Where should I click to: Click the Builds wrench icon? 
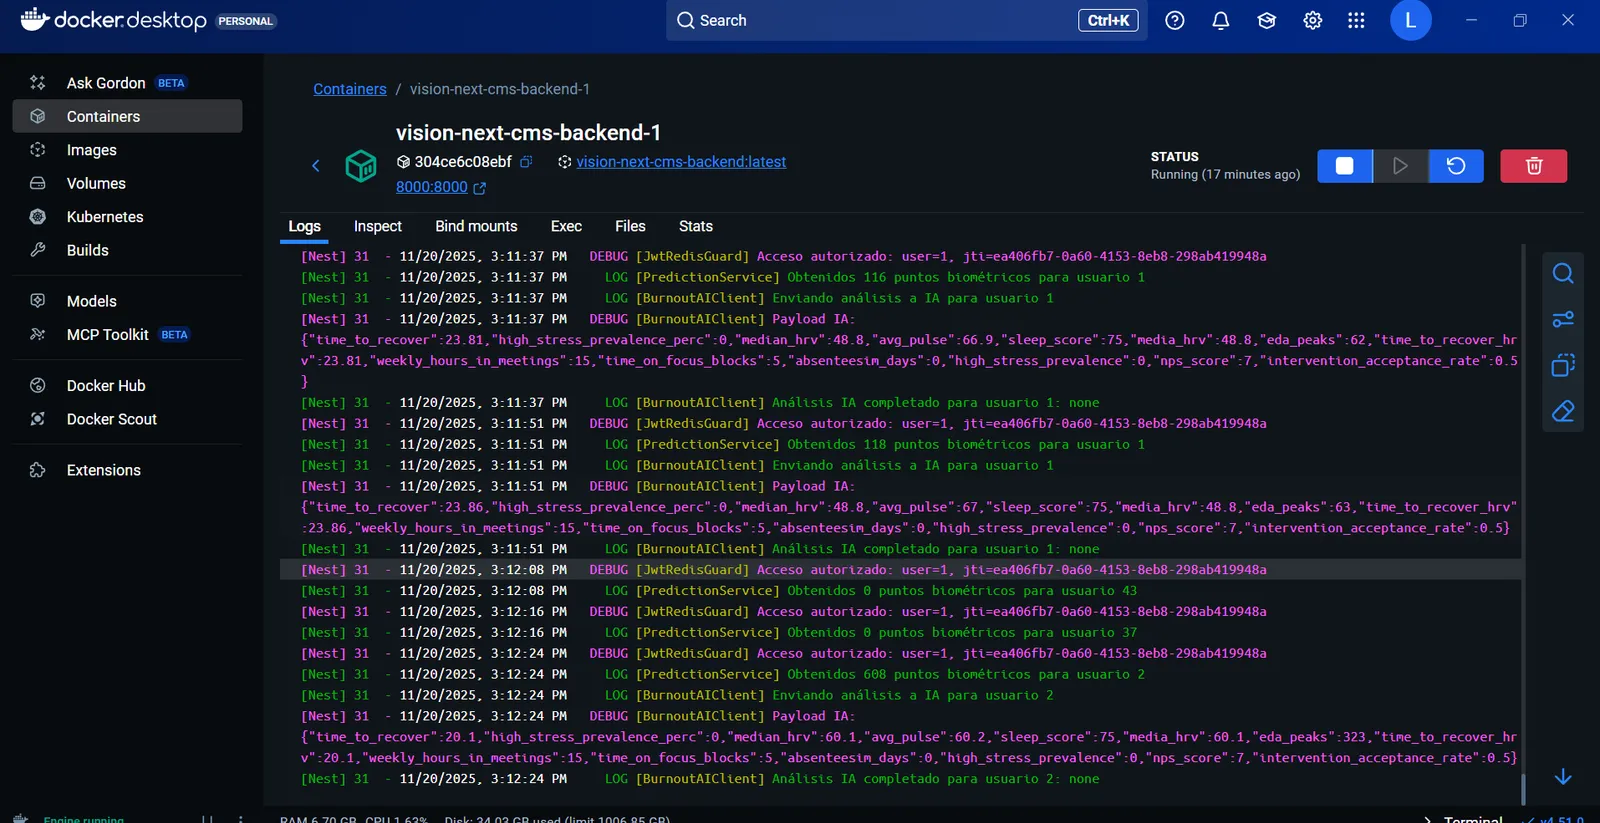38,250
